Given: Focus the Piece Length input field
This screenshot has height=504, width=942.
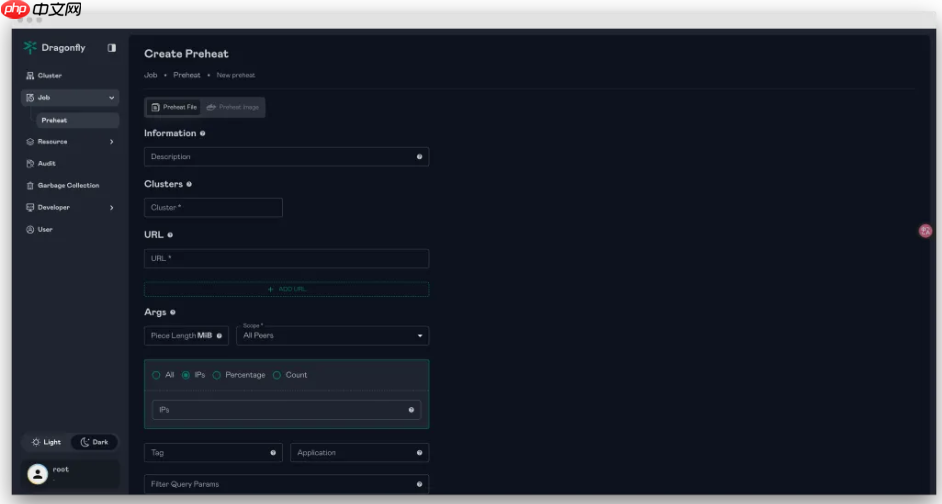Looking at the screenshot, I should [186, 336].
